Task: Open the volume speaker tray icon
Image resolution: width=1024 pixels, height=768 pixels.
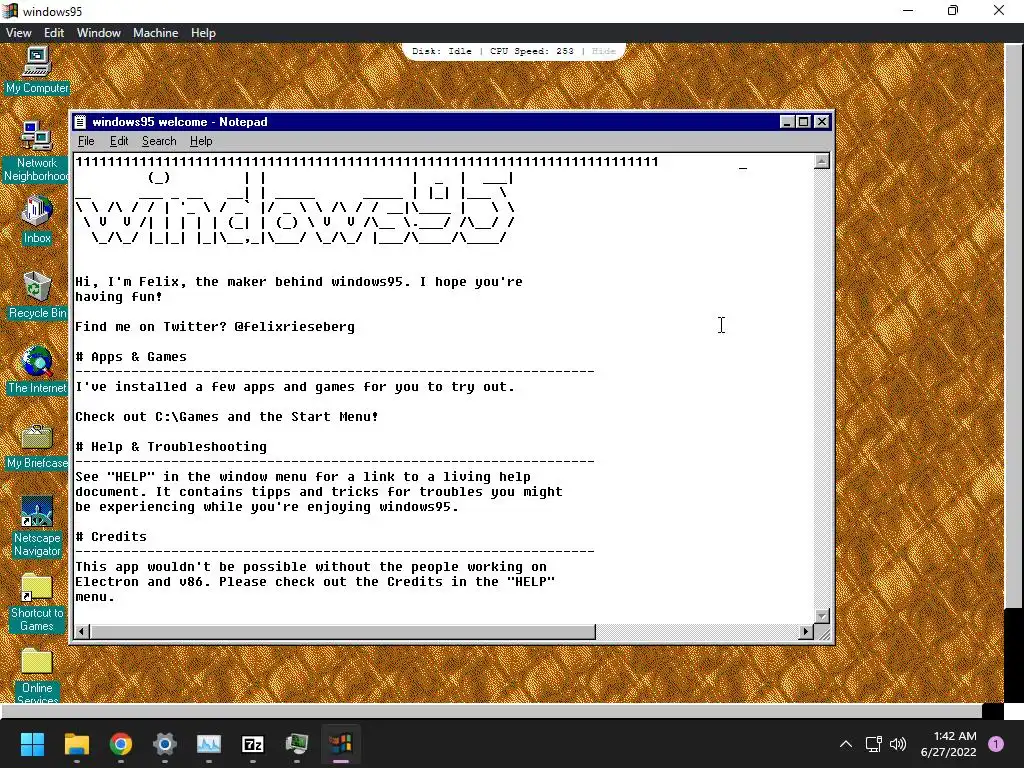Action: 898,744
